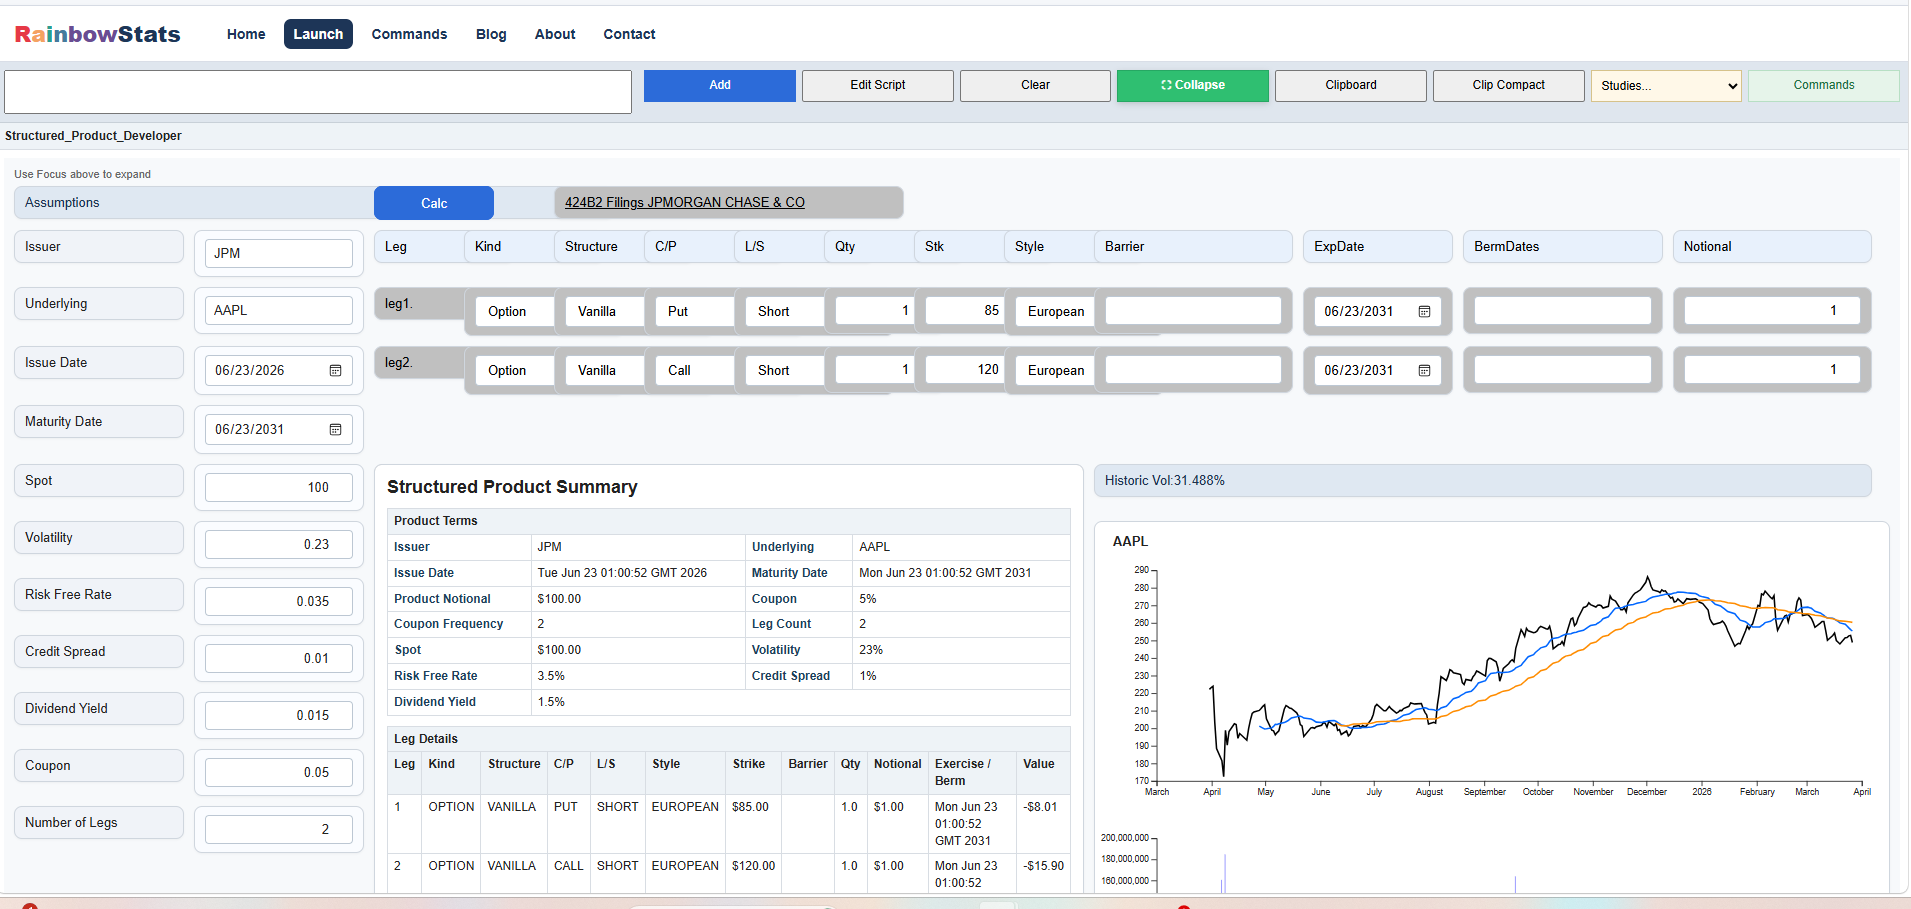Edit leg1 strike value 85
The width and height of the screenshot is (1911, 909).
click(964, 311)
